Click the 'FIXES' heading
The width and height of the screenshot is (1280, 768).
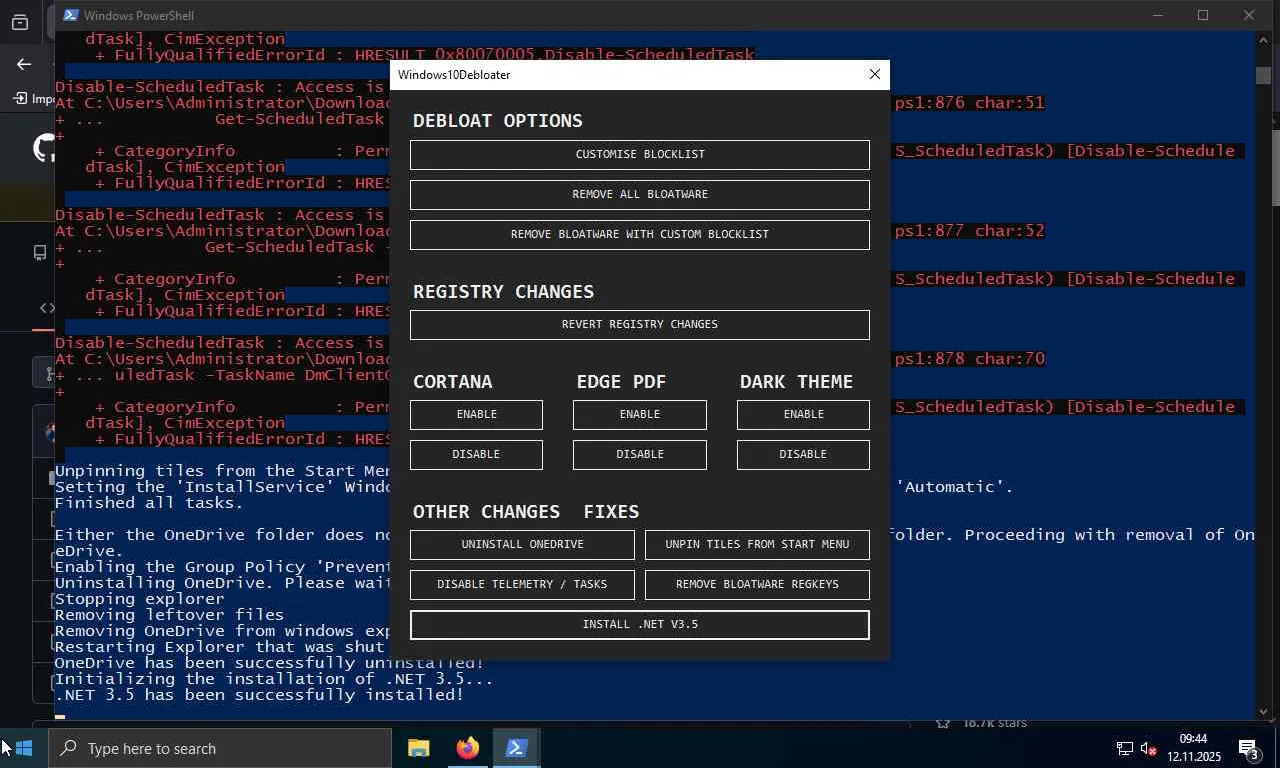click(x=611, y=511)
